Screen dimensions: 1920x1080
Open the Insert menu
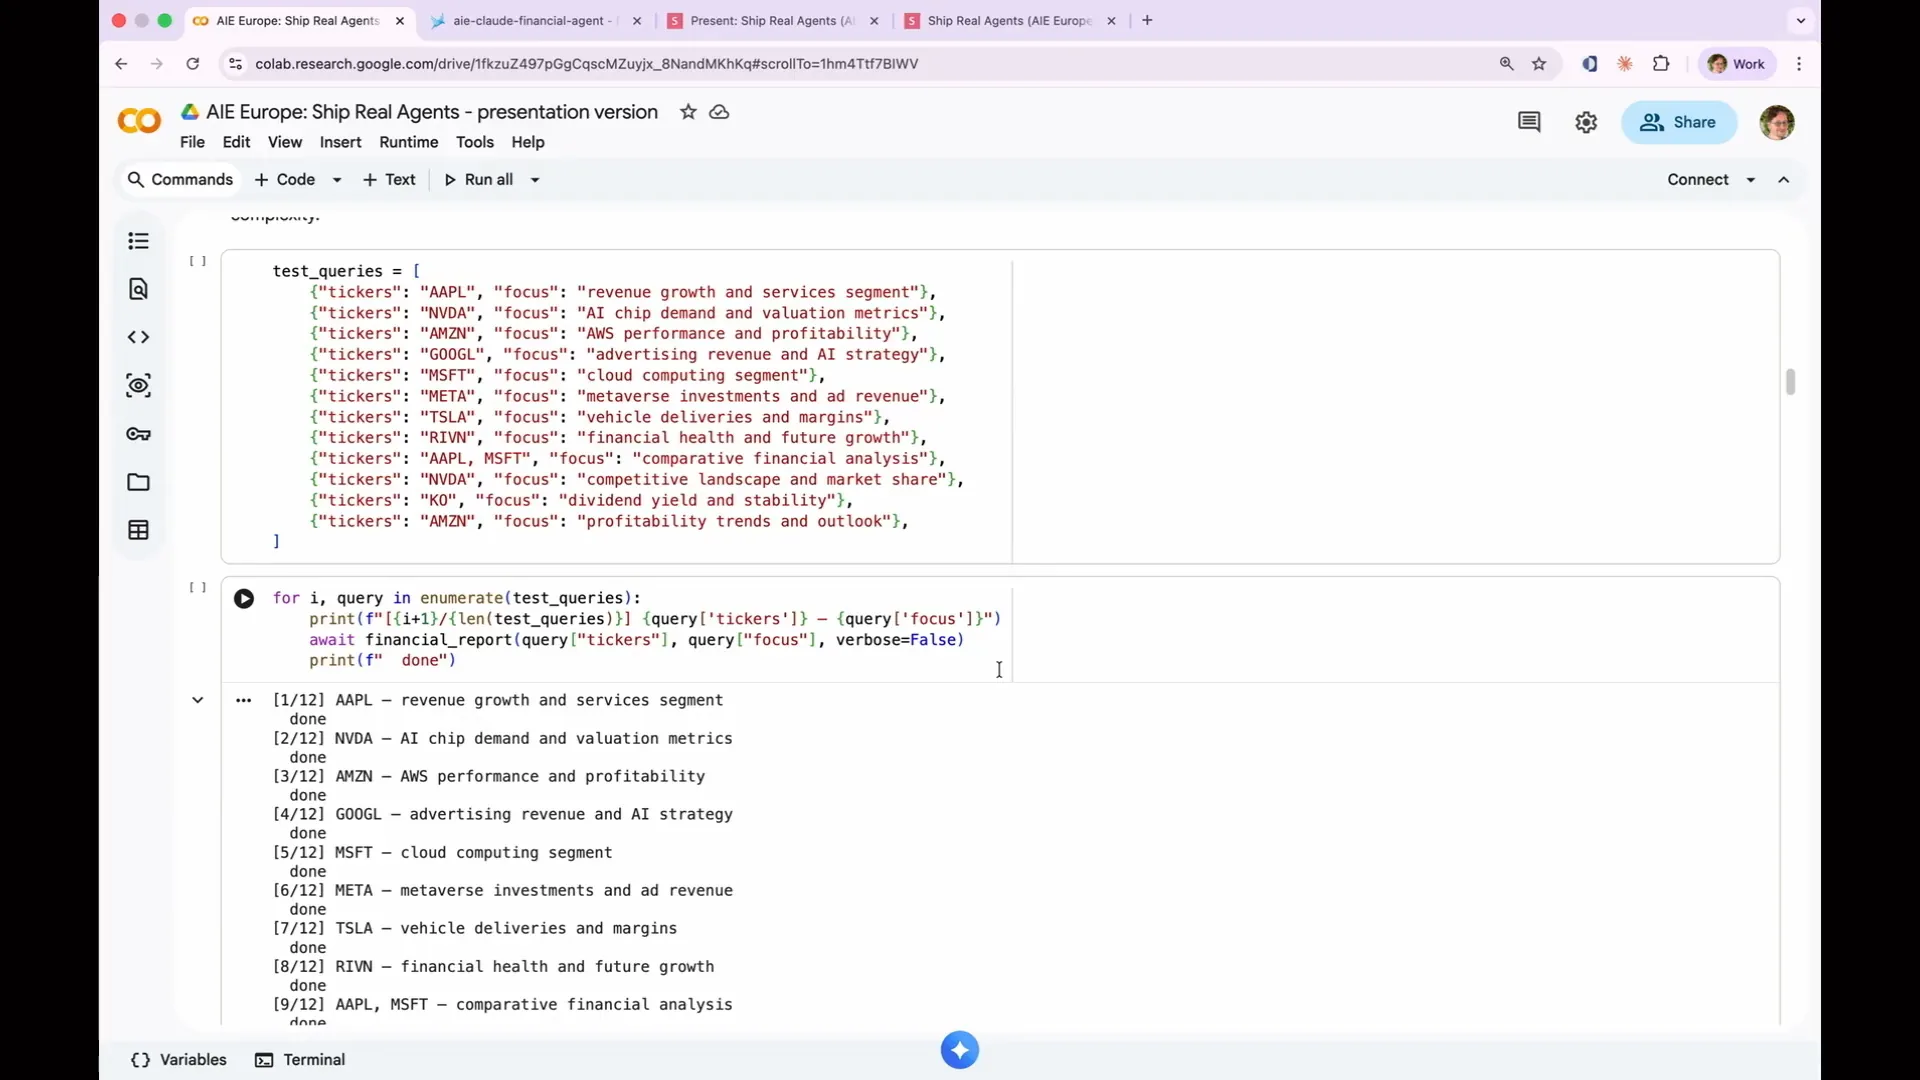(x=340, y=142)
